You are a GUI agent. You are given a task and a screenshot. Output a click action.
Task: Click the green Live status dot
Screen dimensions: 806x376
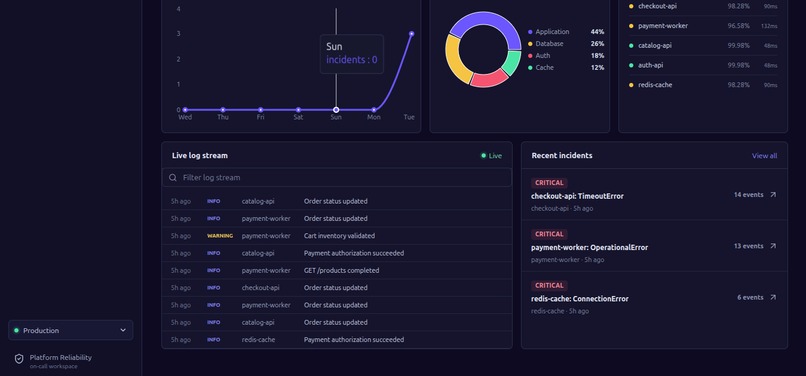(x=483, y=156)
